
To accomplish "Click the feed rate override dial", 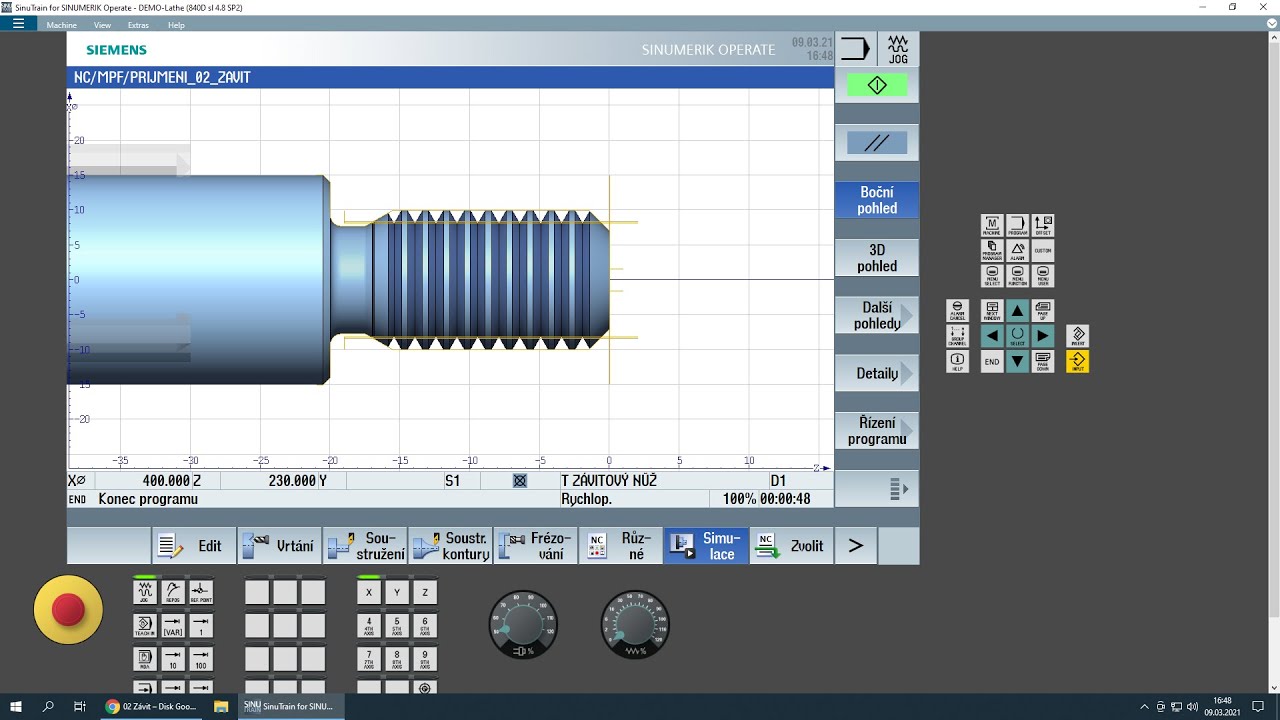I will 635,624.
